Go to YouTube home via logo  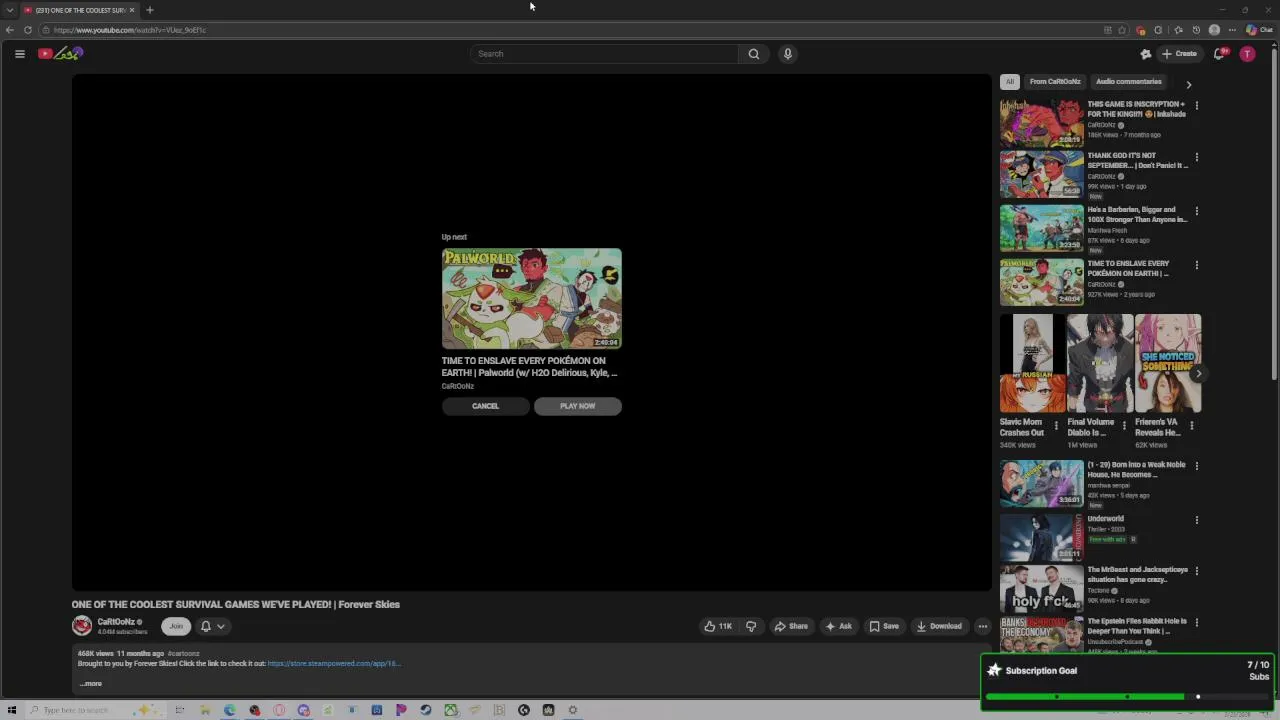coord(60,54)
